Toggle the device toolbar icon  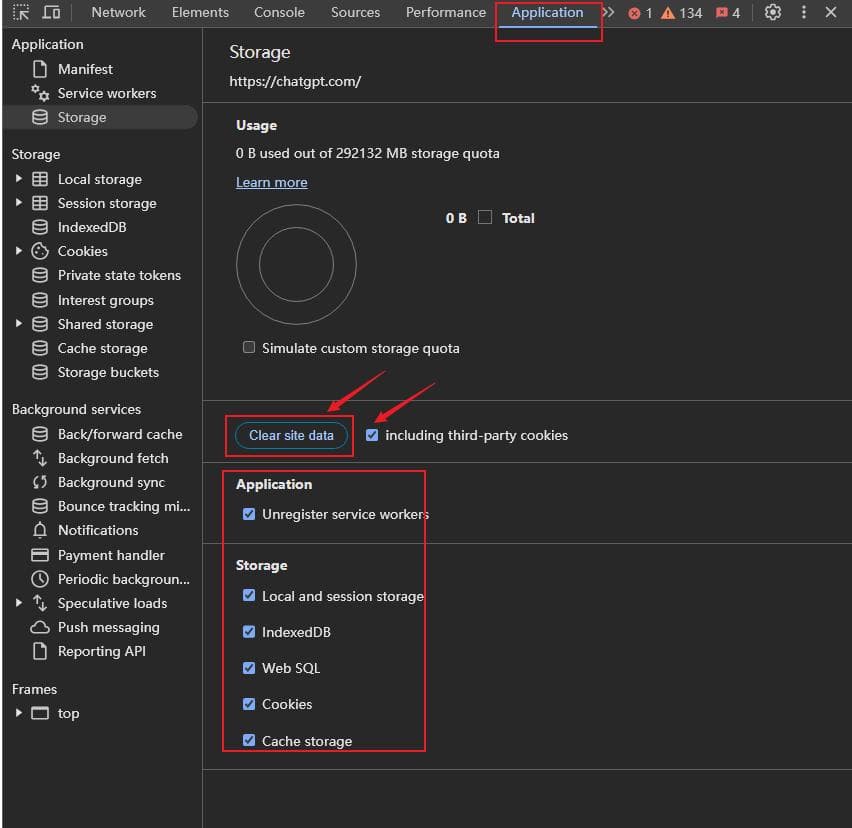click(x=51, y=12)
